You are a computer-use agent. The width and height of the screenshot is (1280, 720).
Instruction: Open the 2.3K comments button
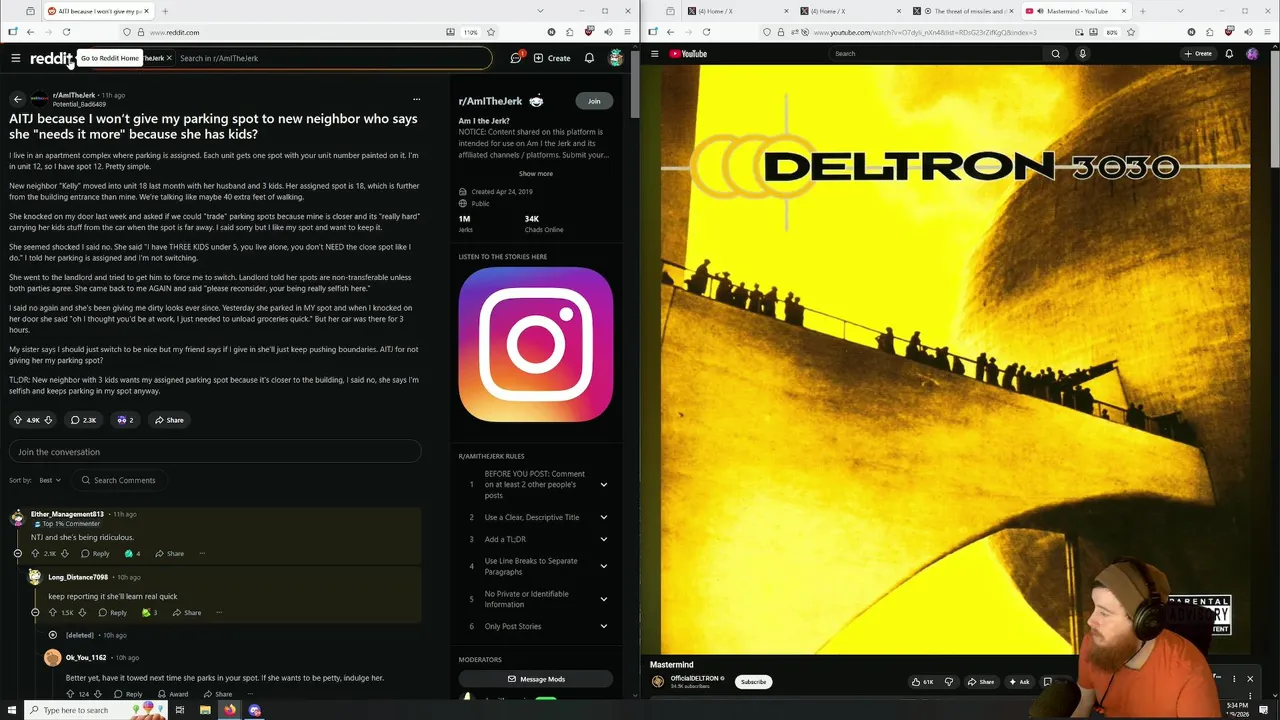(x=83, y=420)
